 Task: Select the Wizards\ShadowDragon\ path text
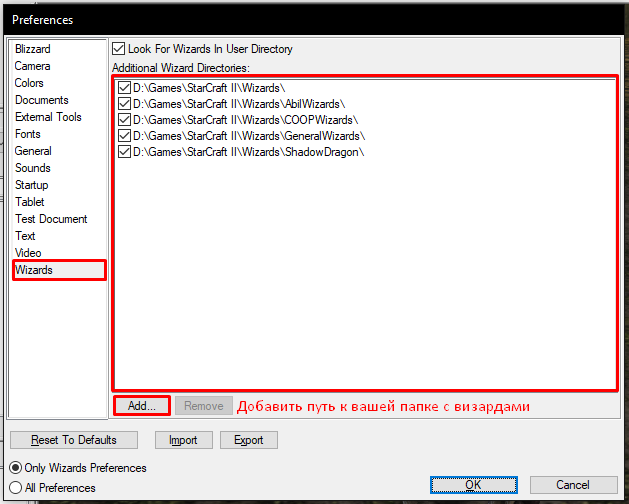(x=249, y=152)
